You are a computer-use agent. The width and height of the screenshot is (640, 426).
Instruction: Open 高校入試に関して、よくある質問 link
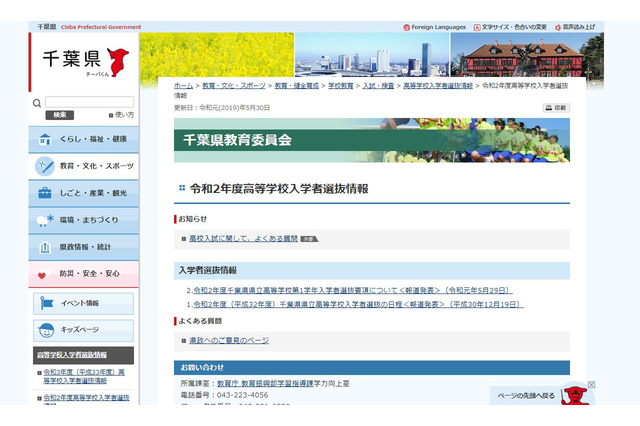click(244, 239)
